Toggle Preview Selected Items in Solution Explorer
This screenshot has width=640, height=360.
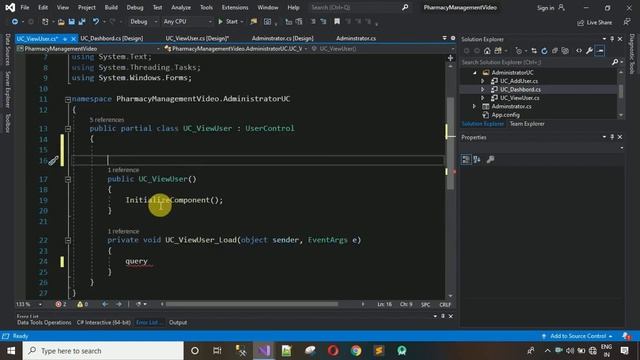[600, 51]
